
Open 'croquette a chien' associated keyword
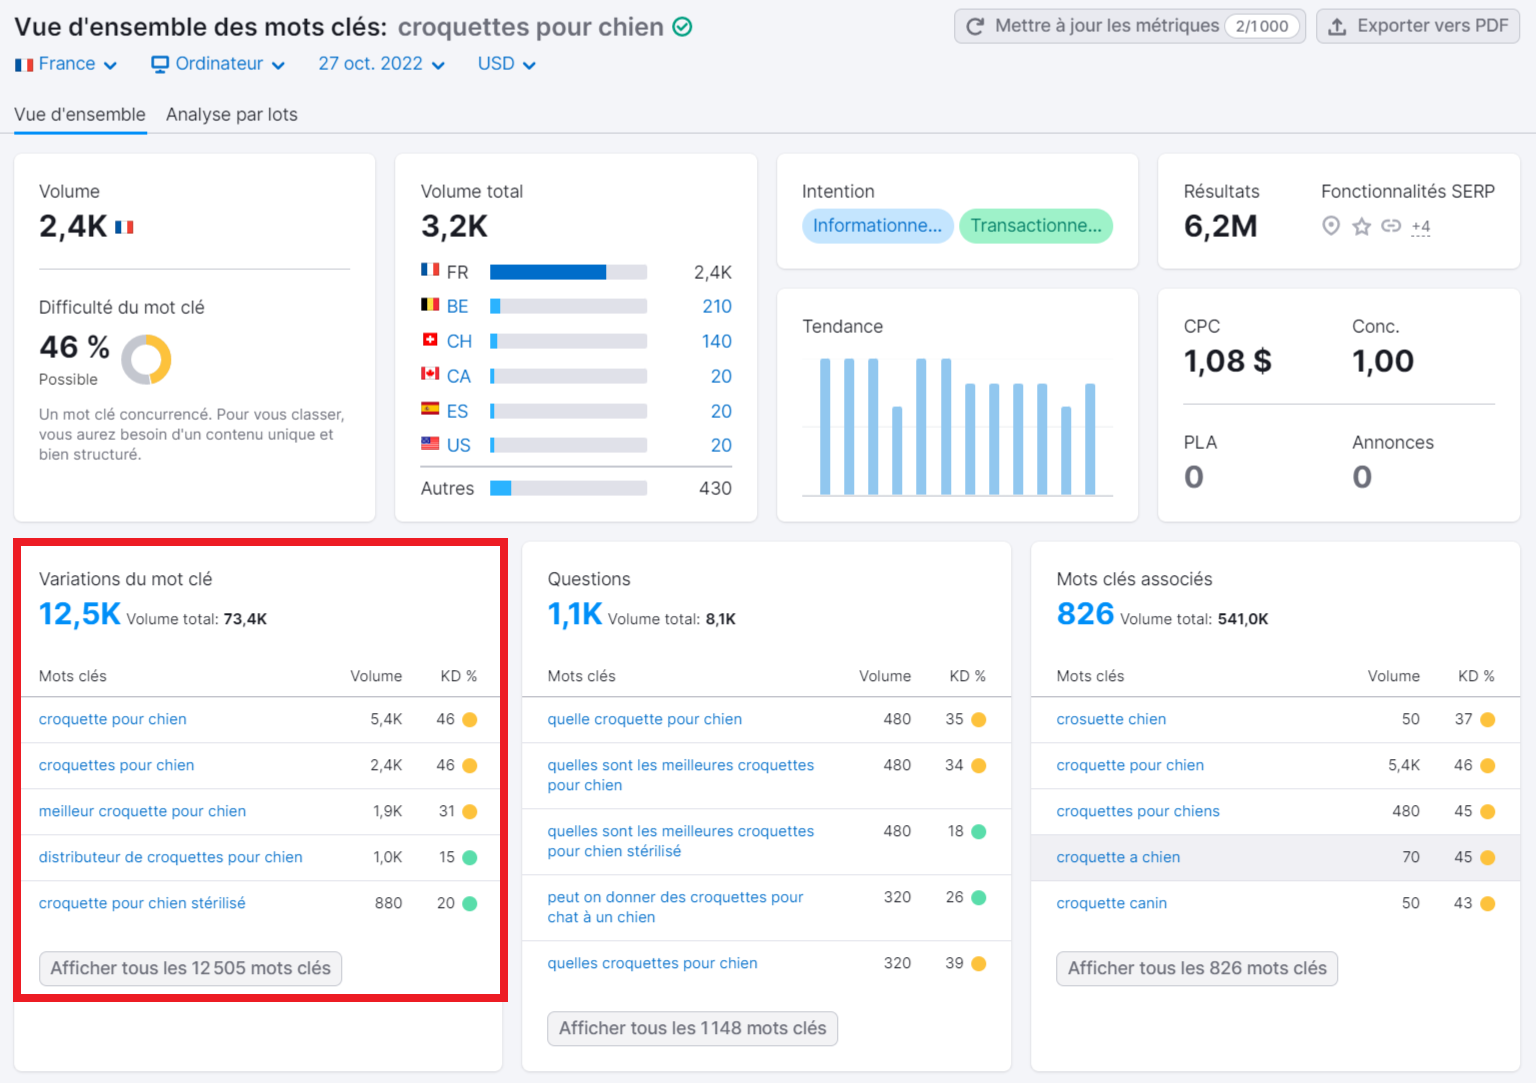click(1118, 857)
